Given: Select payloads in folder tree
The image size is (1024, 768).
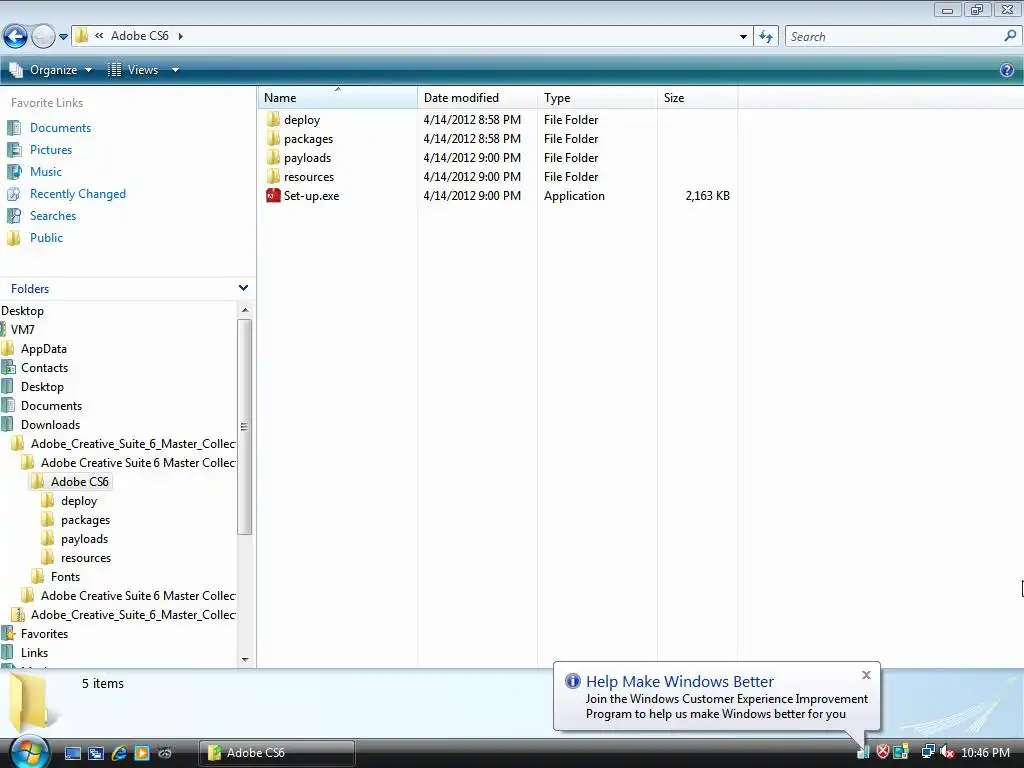Looking at the screenshot, I should 84,539.
